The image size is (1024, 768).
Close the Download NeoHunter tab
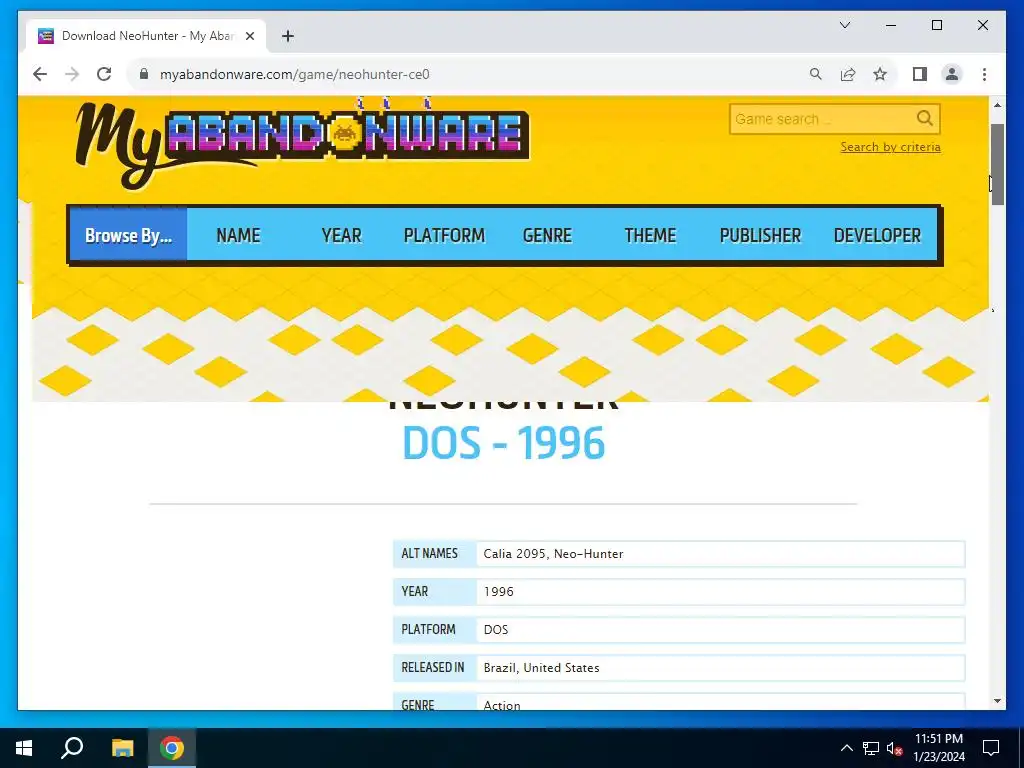pyautogui.click(x=249, y=36)
